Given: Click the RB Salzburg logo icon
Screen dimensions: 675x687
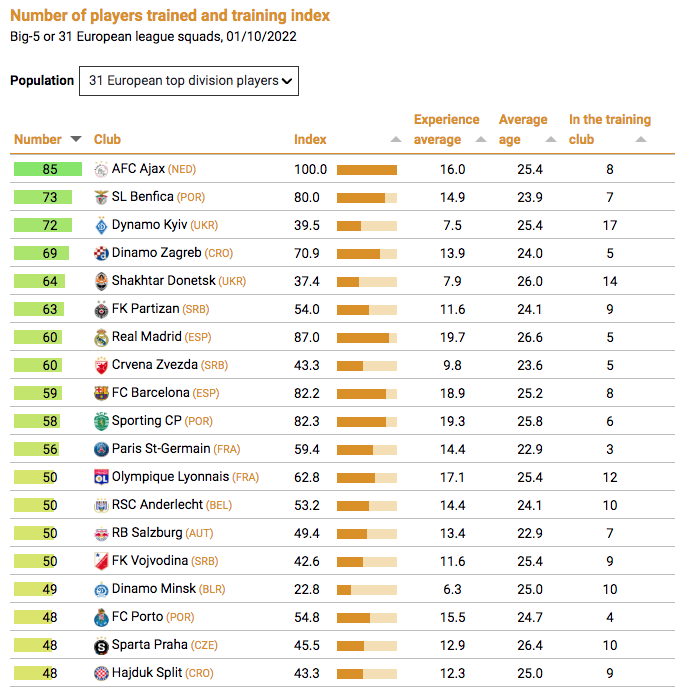Looking at the screenshot, I should point(101,533).
